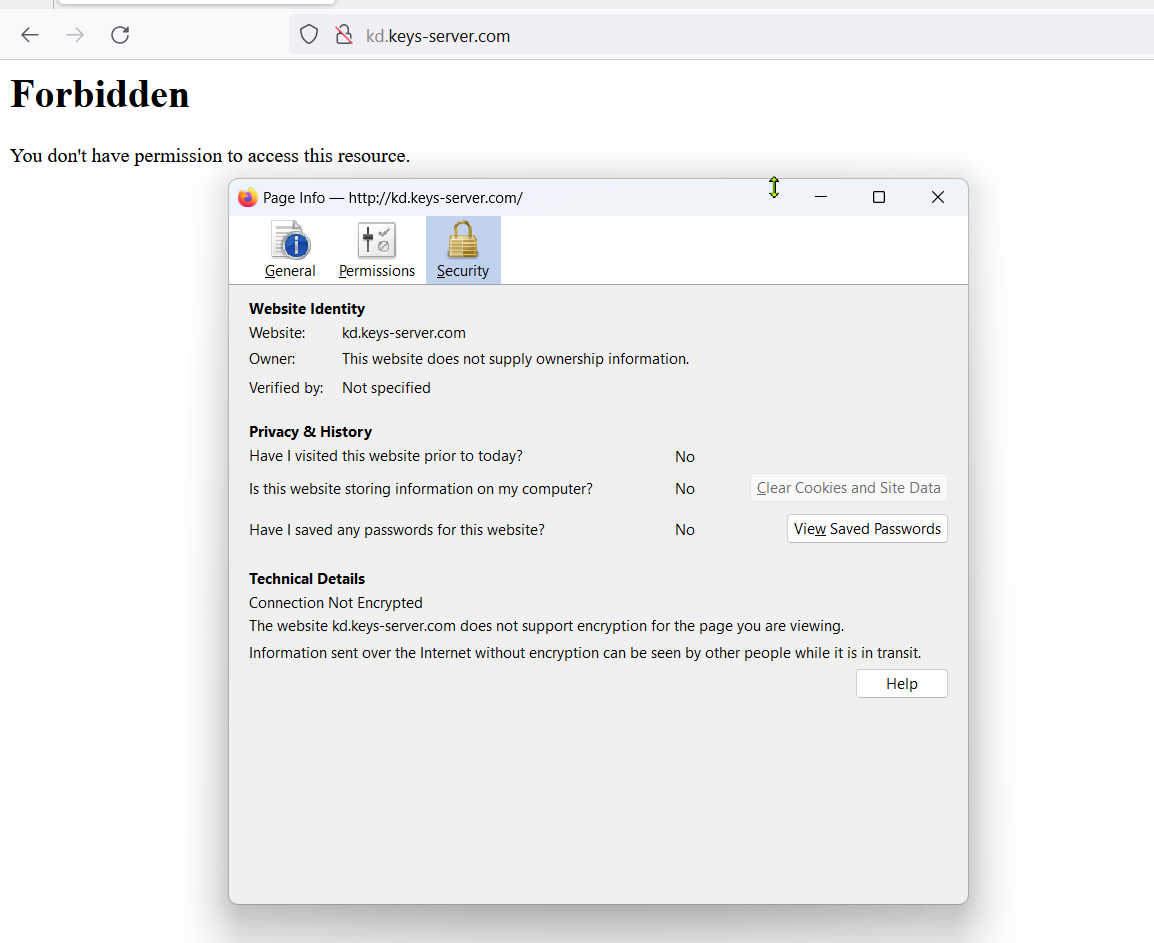Reload the page with the refresh icon
The height and width of the screenshot is (943, 1154).
[x=120, y=35]
